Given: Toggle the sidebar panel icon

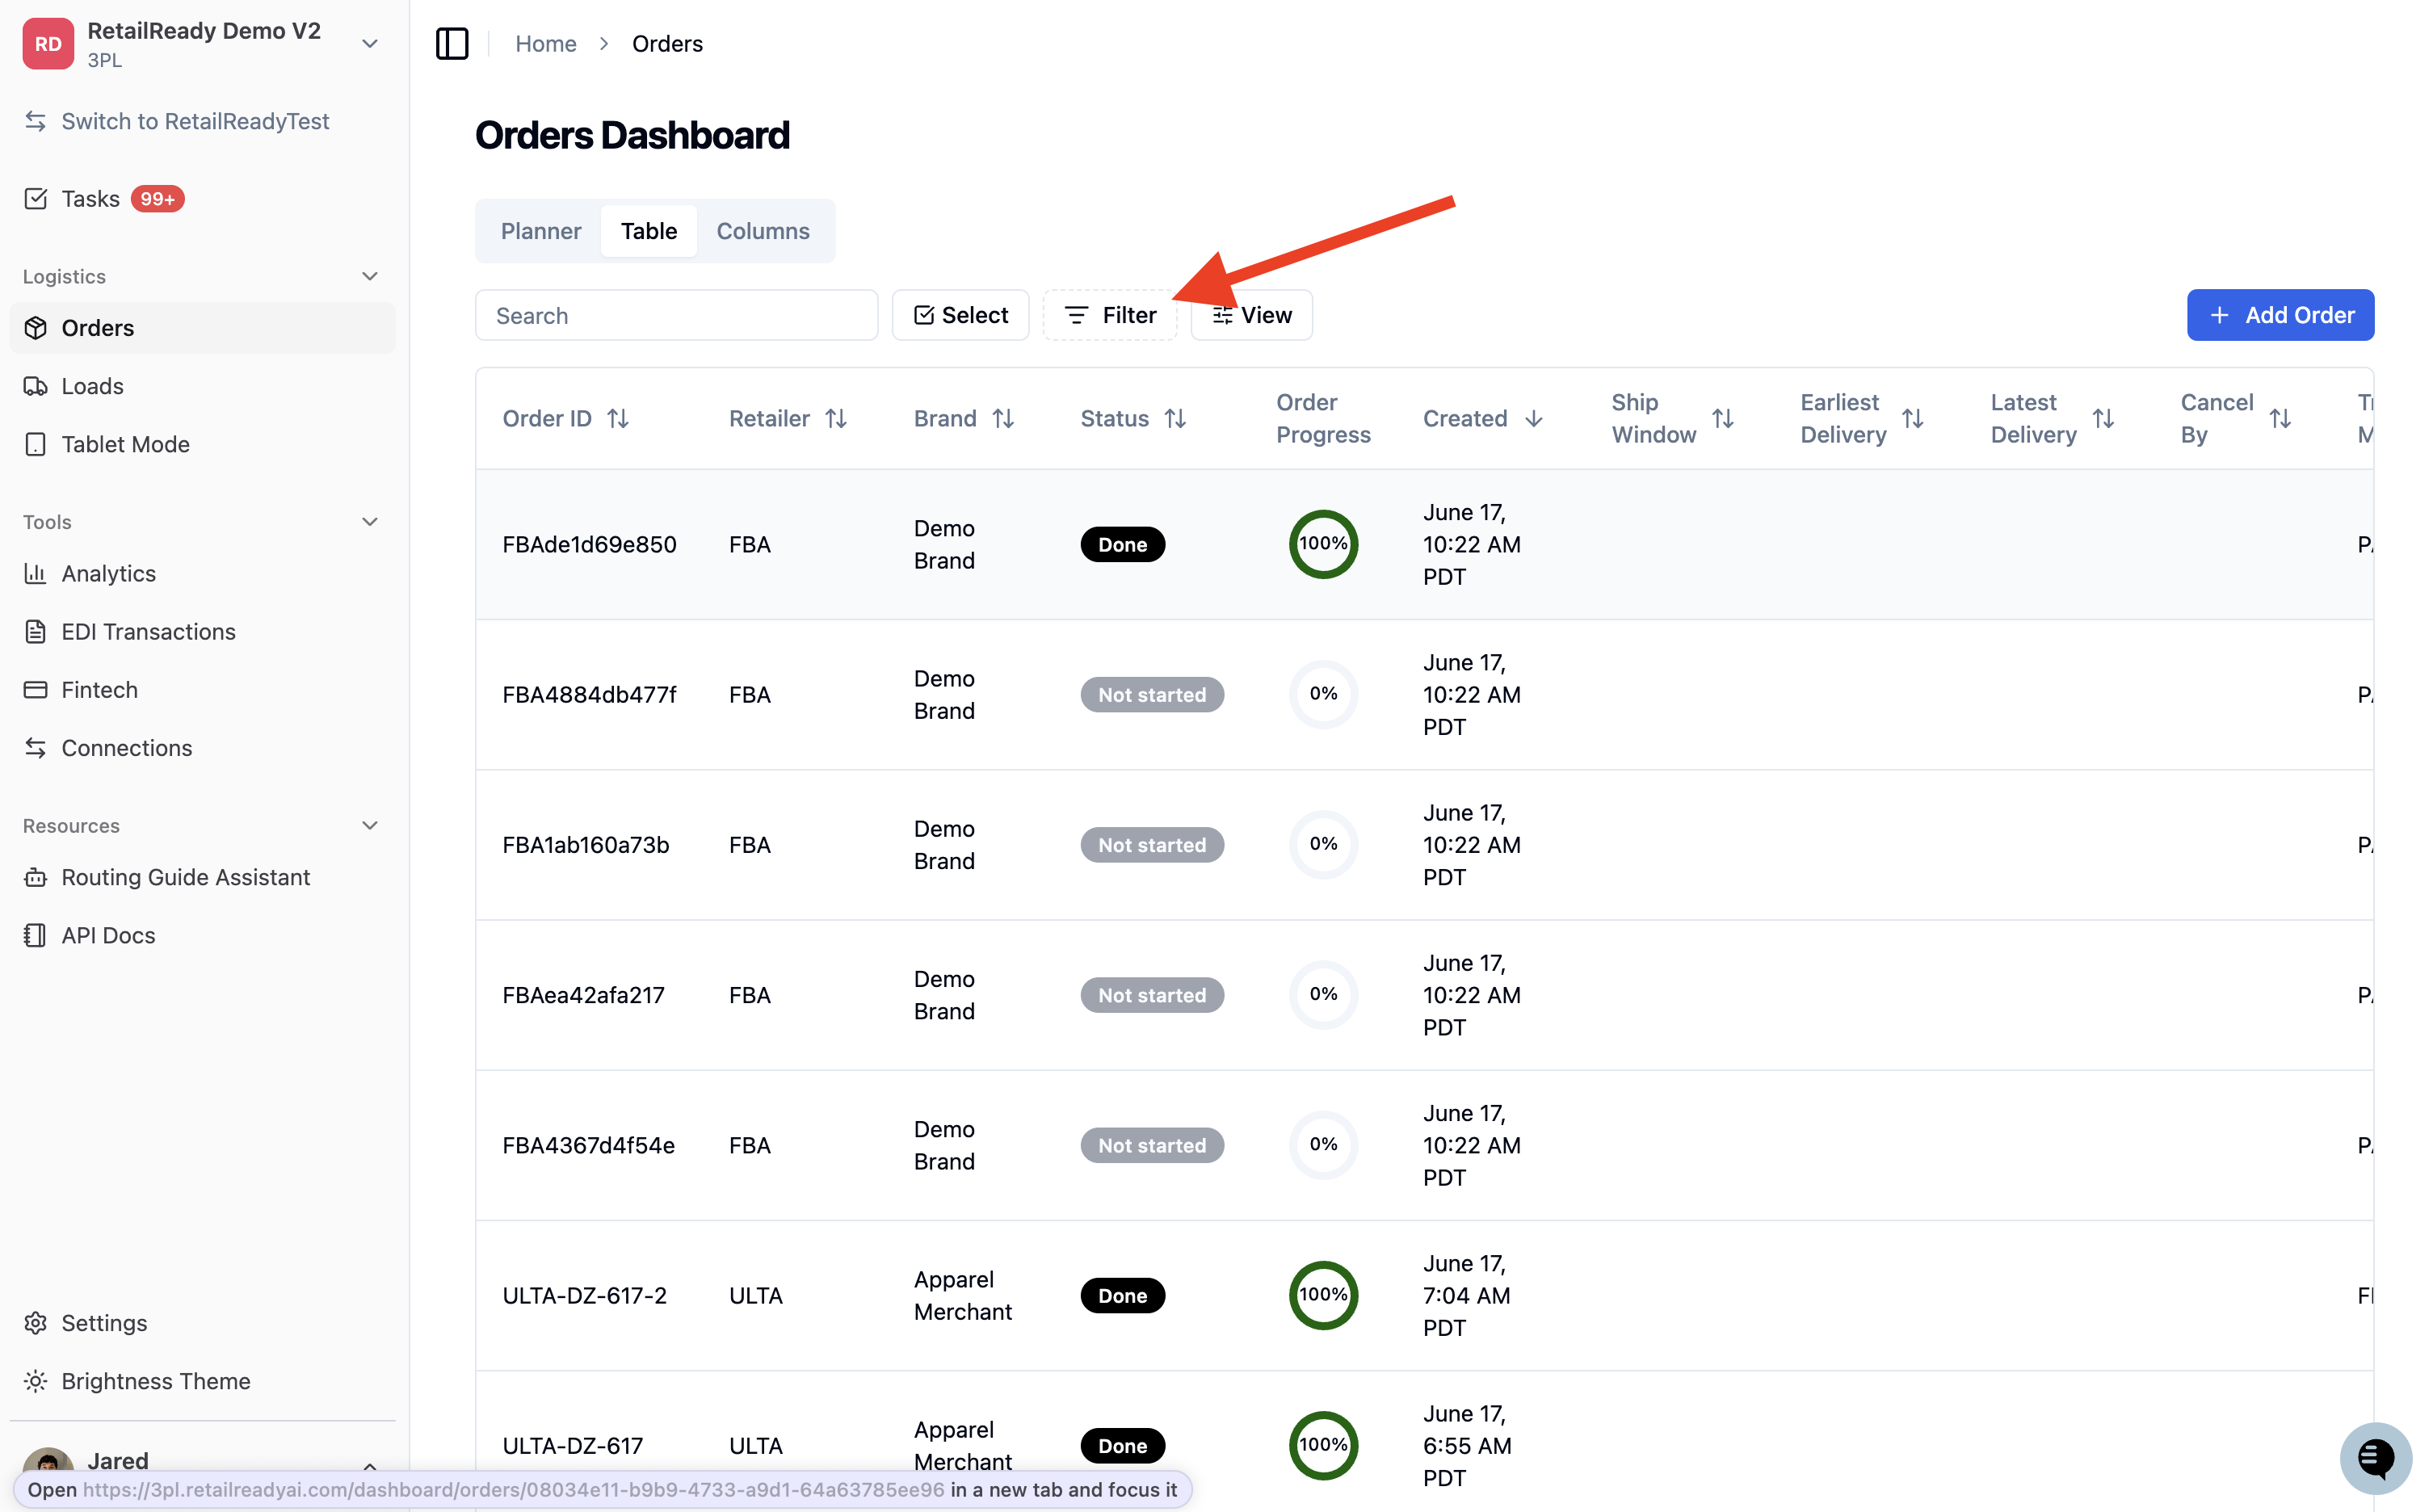Looking at the screenshot, I should pyautogui.click(x=452, y=44).
